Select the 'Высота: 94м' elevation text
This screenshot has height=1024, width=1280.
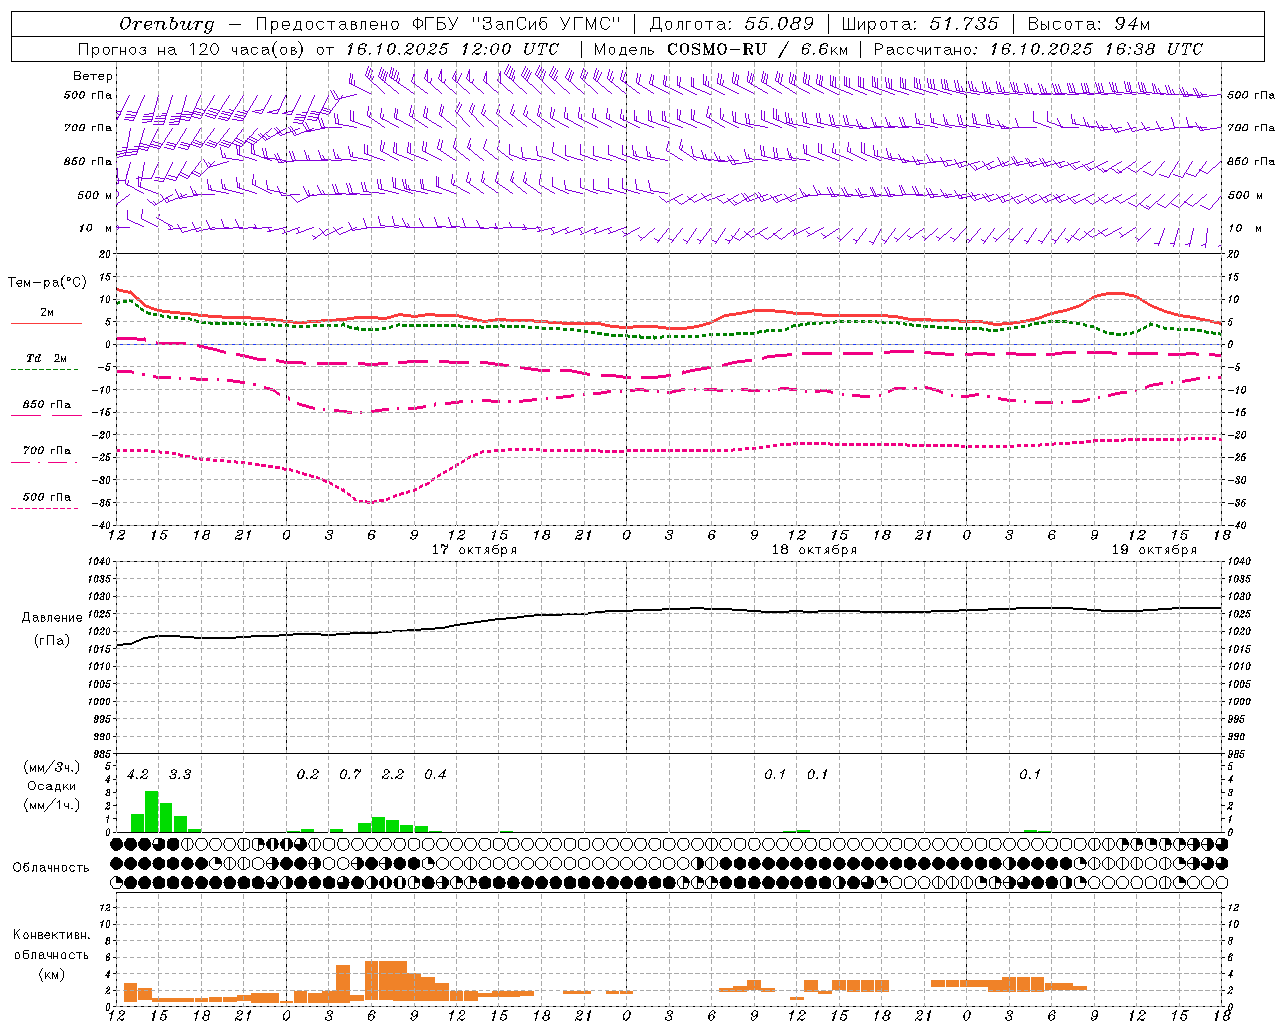coord(1089,24)
